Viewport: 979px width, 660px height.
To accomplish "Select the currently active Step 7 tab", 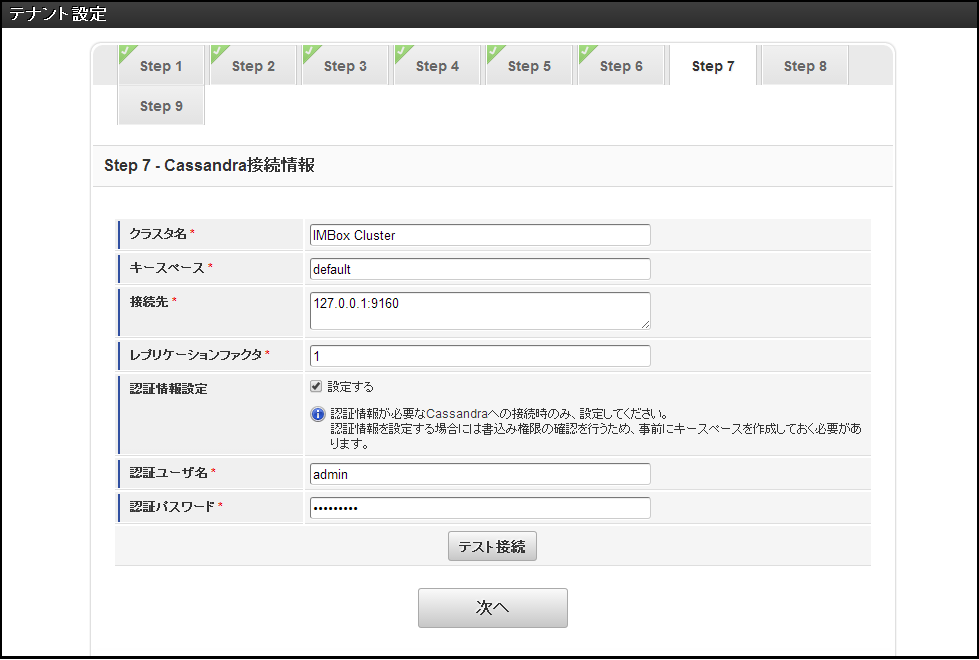I will click(x=712, y=65).
